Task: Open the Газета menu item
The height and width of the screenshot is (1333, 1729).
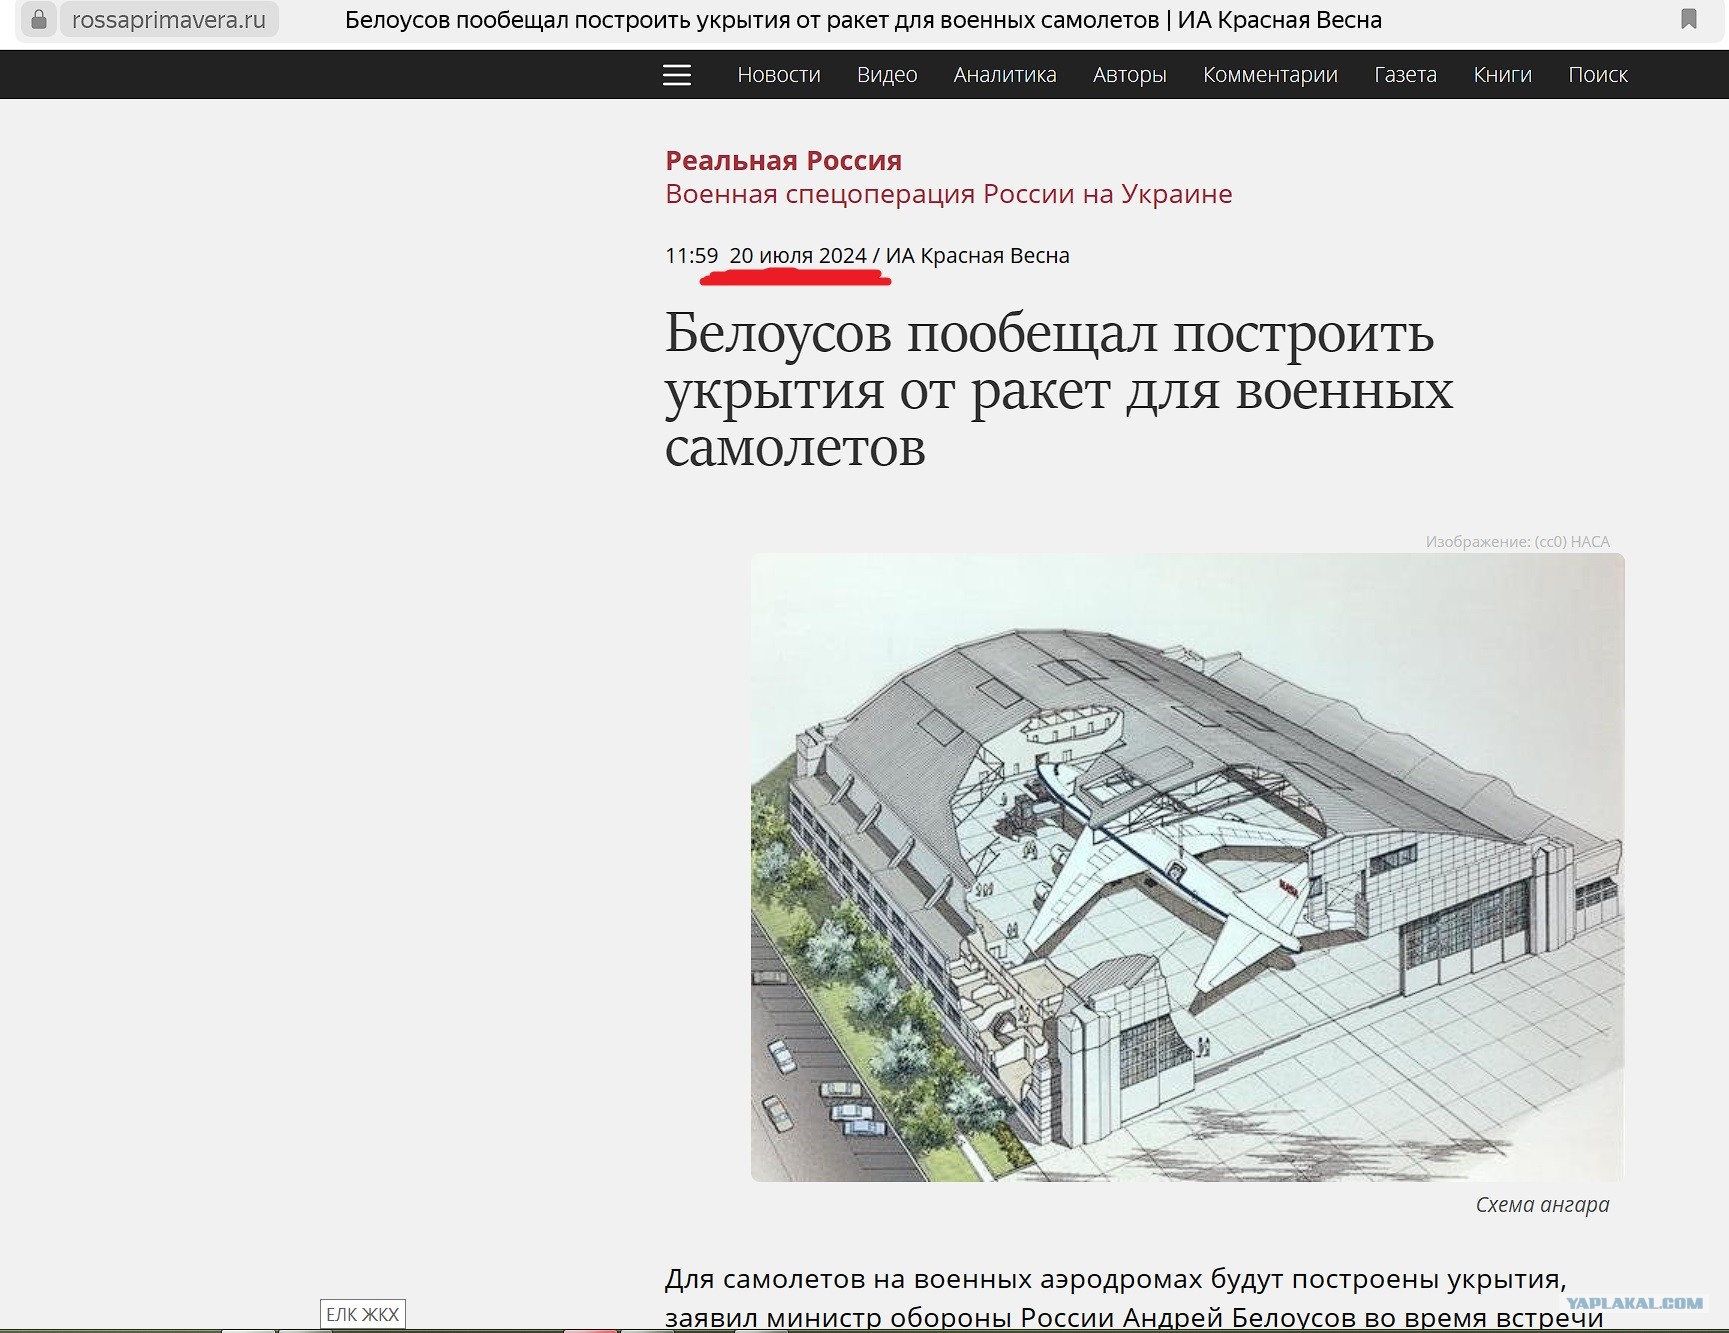Action: tap(1405, 75)
